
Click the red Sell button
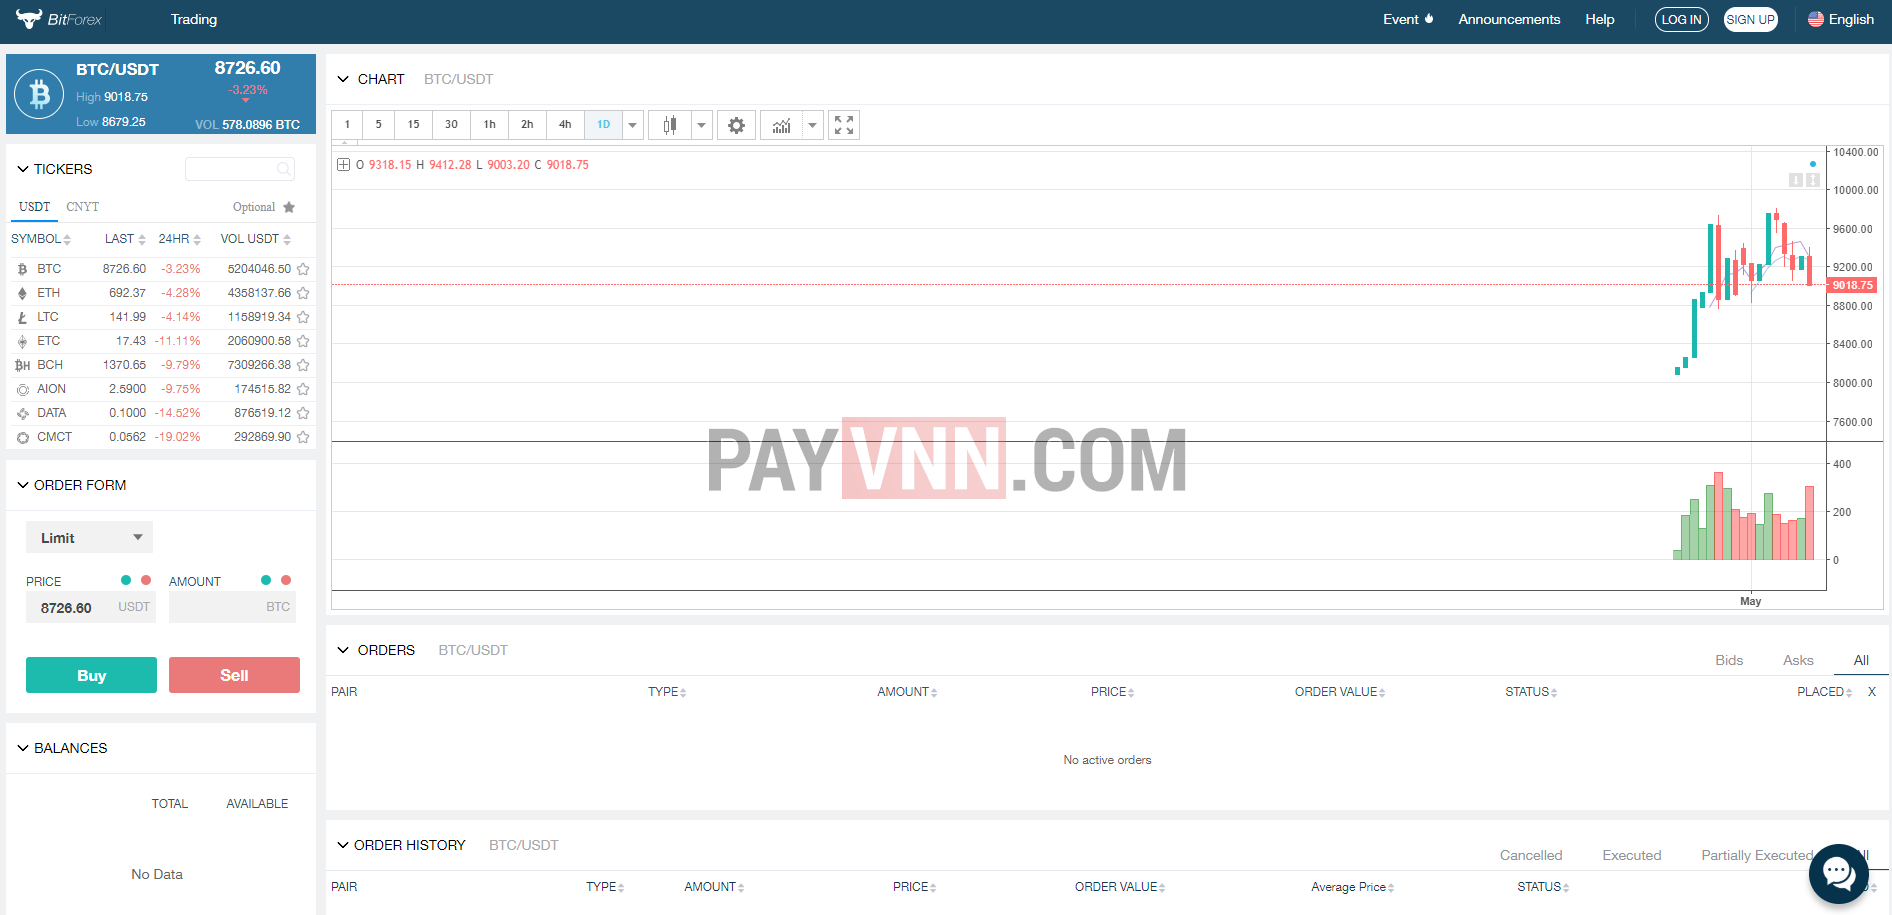[x=234, y=675]
